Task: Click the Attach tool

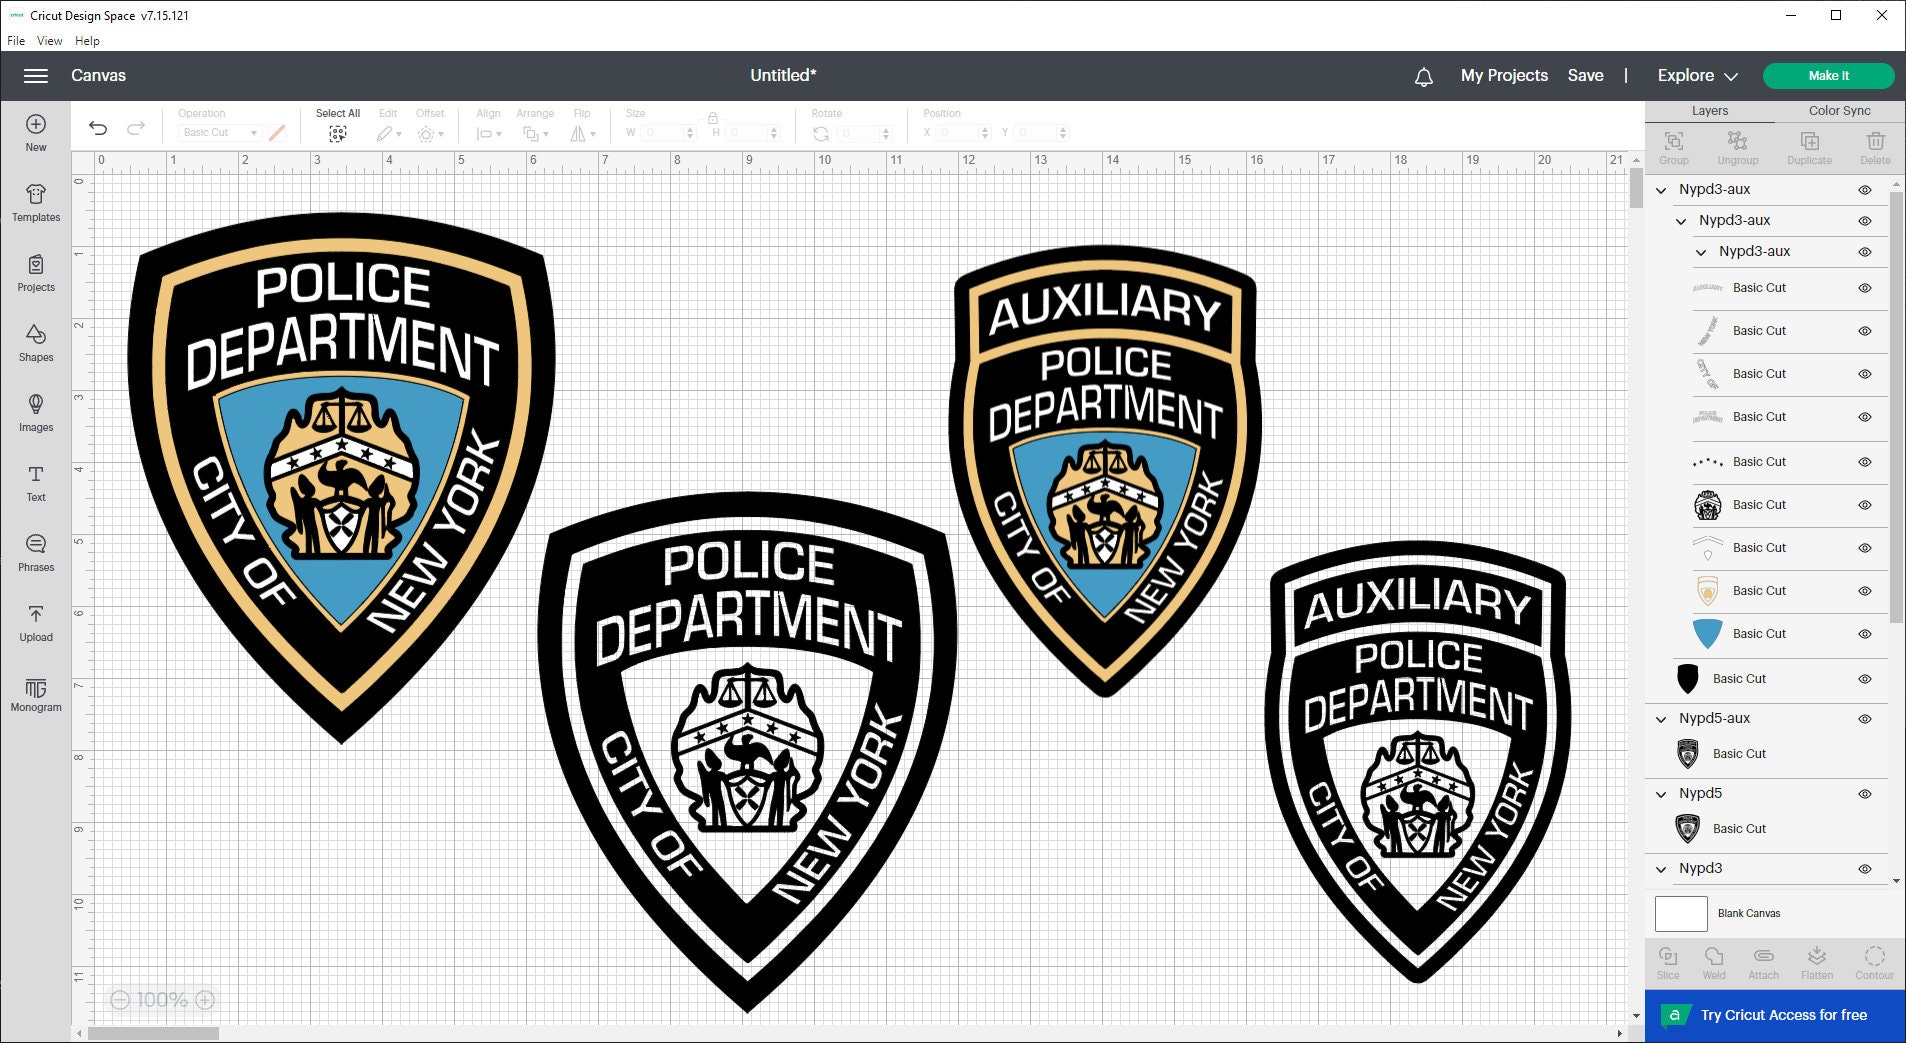Action: click(x=1764, y=963)
